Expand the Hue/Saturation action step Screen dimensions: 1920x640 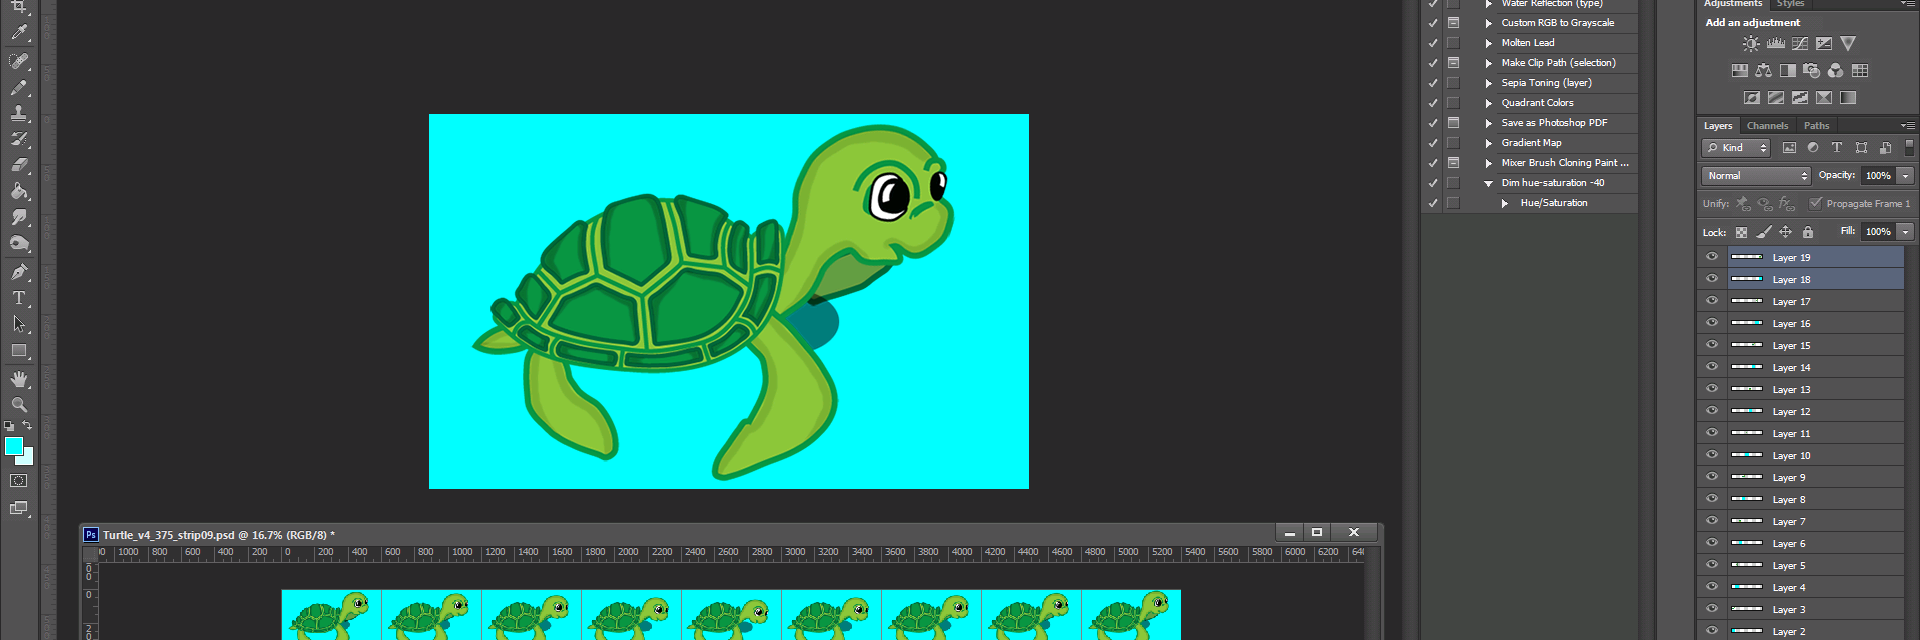1505,203
